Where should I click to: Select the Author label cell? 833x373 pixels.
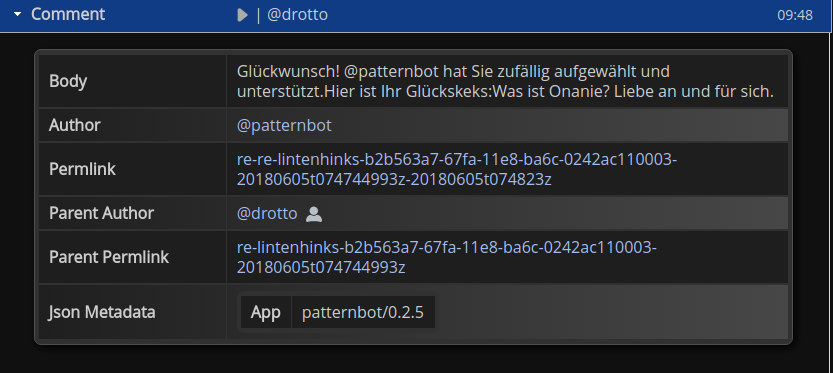click(133, 125)
